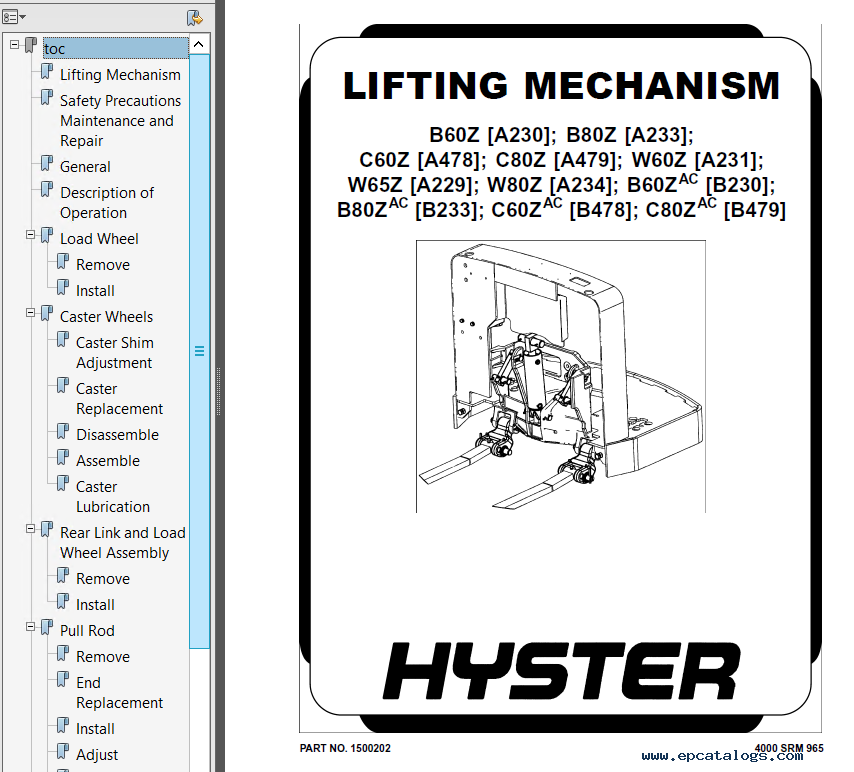Click the Caster Replacement bookmark icon

(63, 386)
